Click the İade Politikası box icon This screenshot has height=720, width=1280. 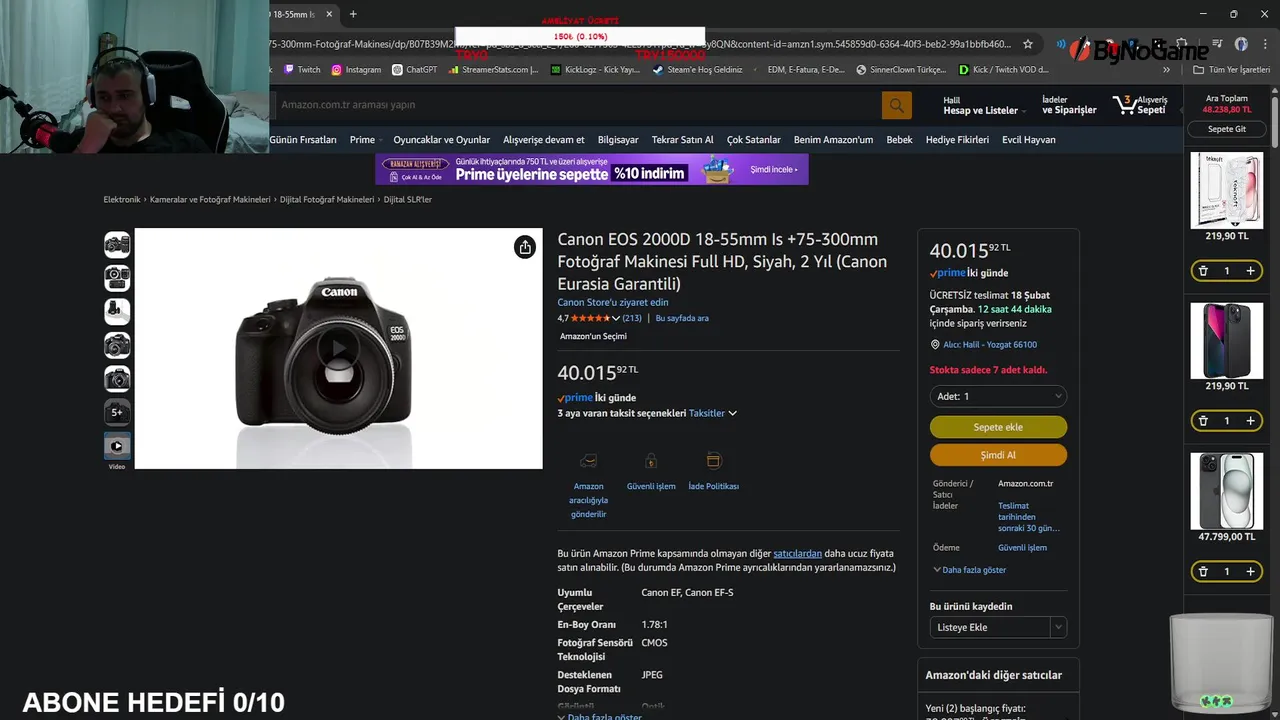(713, 461)
